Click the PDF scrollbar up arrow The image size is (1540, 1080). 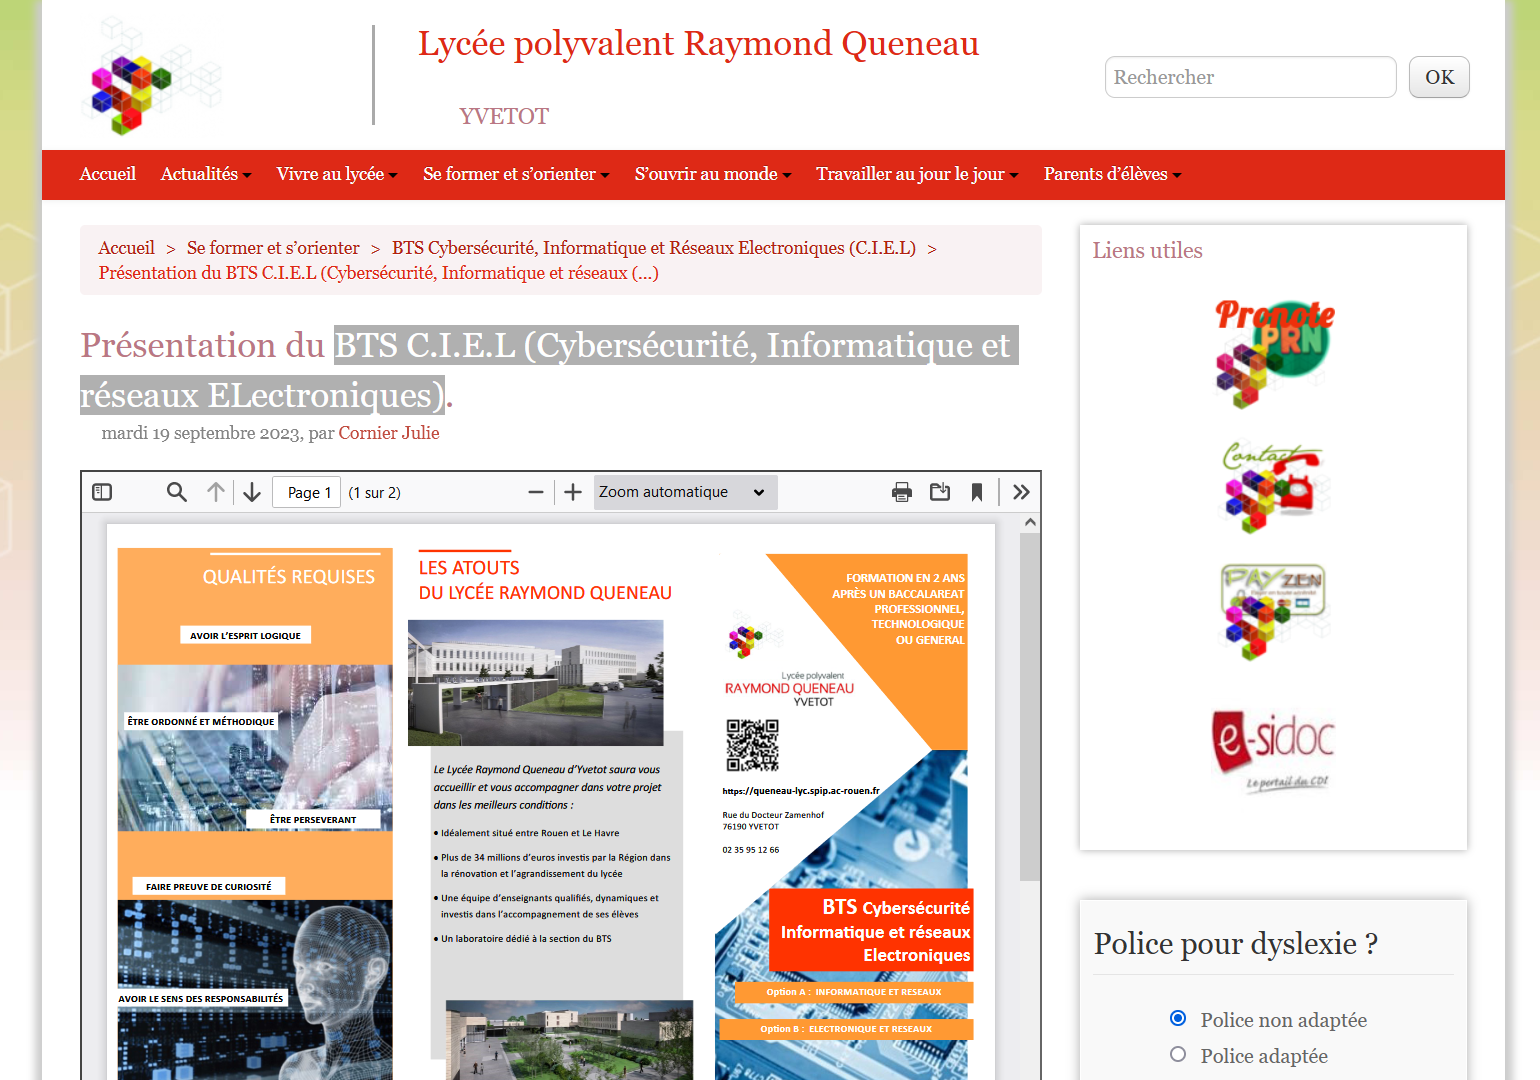[x=1030, y=522]
